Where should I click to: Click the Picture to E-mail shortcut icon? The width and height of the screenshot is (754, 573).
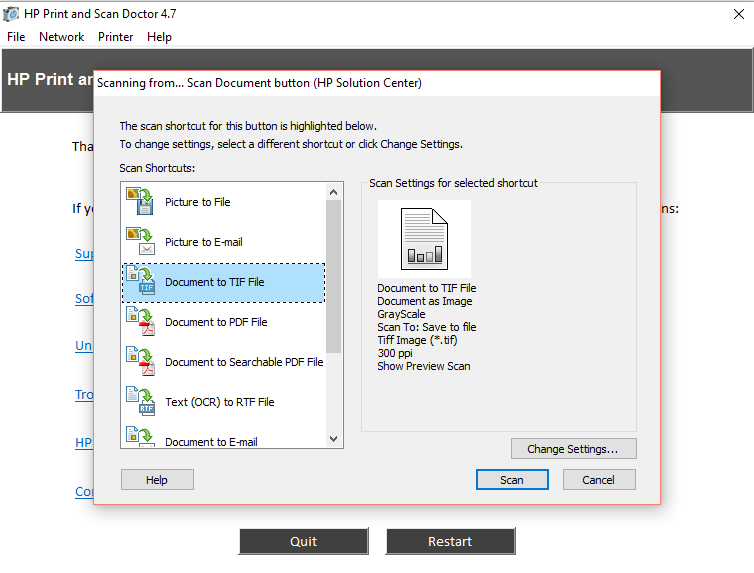click(x=140, y=241)
